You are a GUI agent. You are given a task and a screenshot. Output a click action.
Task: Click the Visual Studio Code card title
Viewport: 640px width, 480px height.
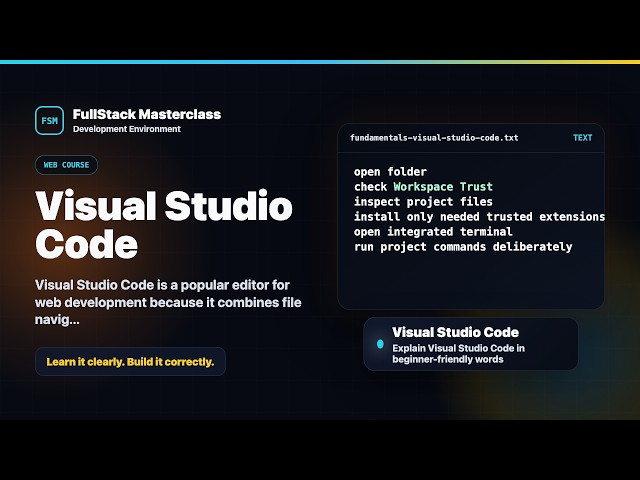coord(456,332)
